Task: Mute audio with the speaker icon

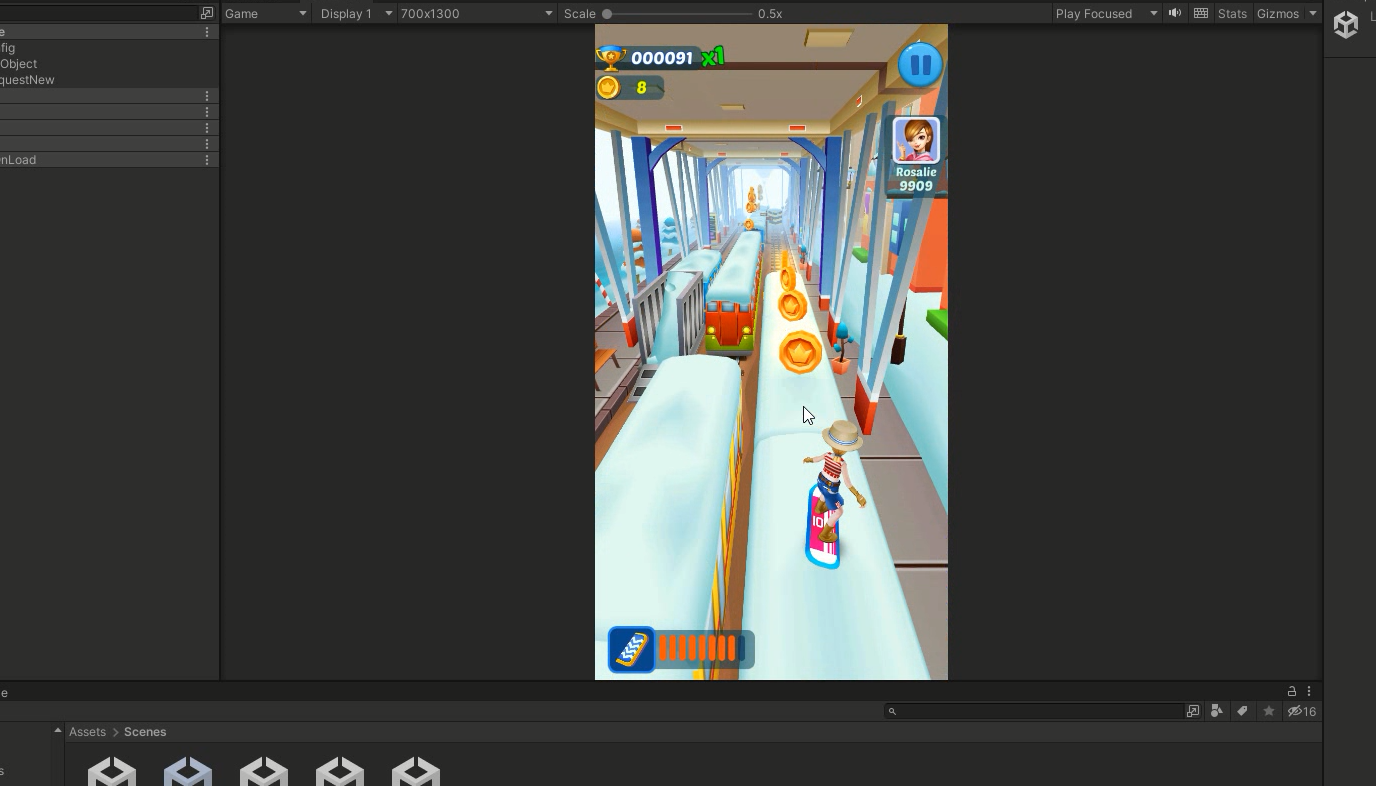Action: tap(1175, 13)
